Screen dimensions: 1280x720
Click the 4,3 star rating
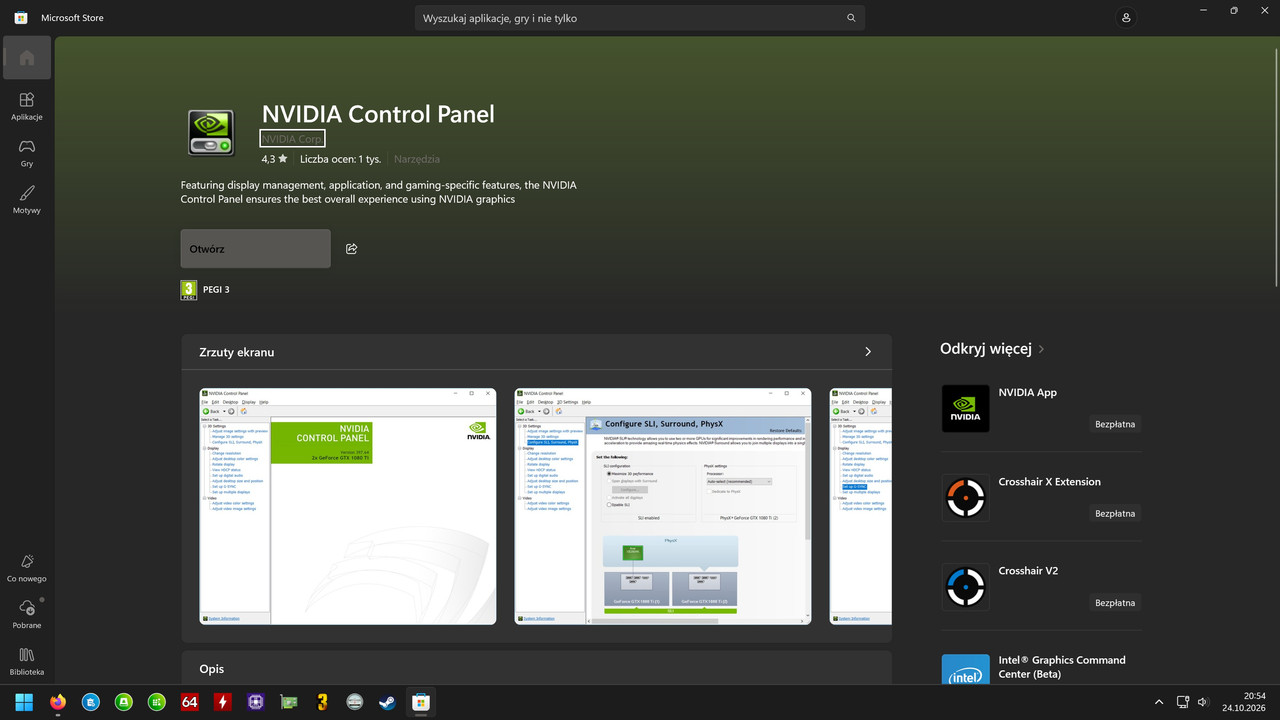click(274, 159)
